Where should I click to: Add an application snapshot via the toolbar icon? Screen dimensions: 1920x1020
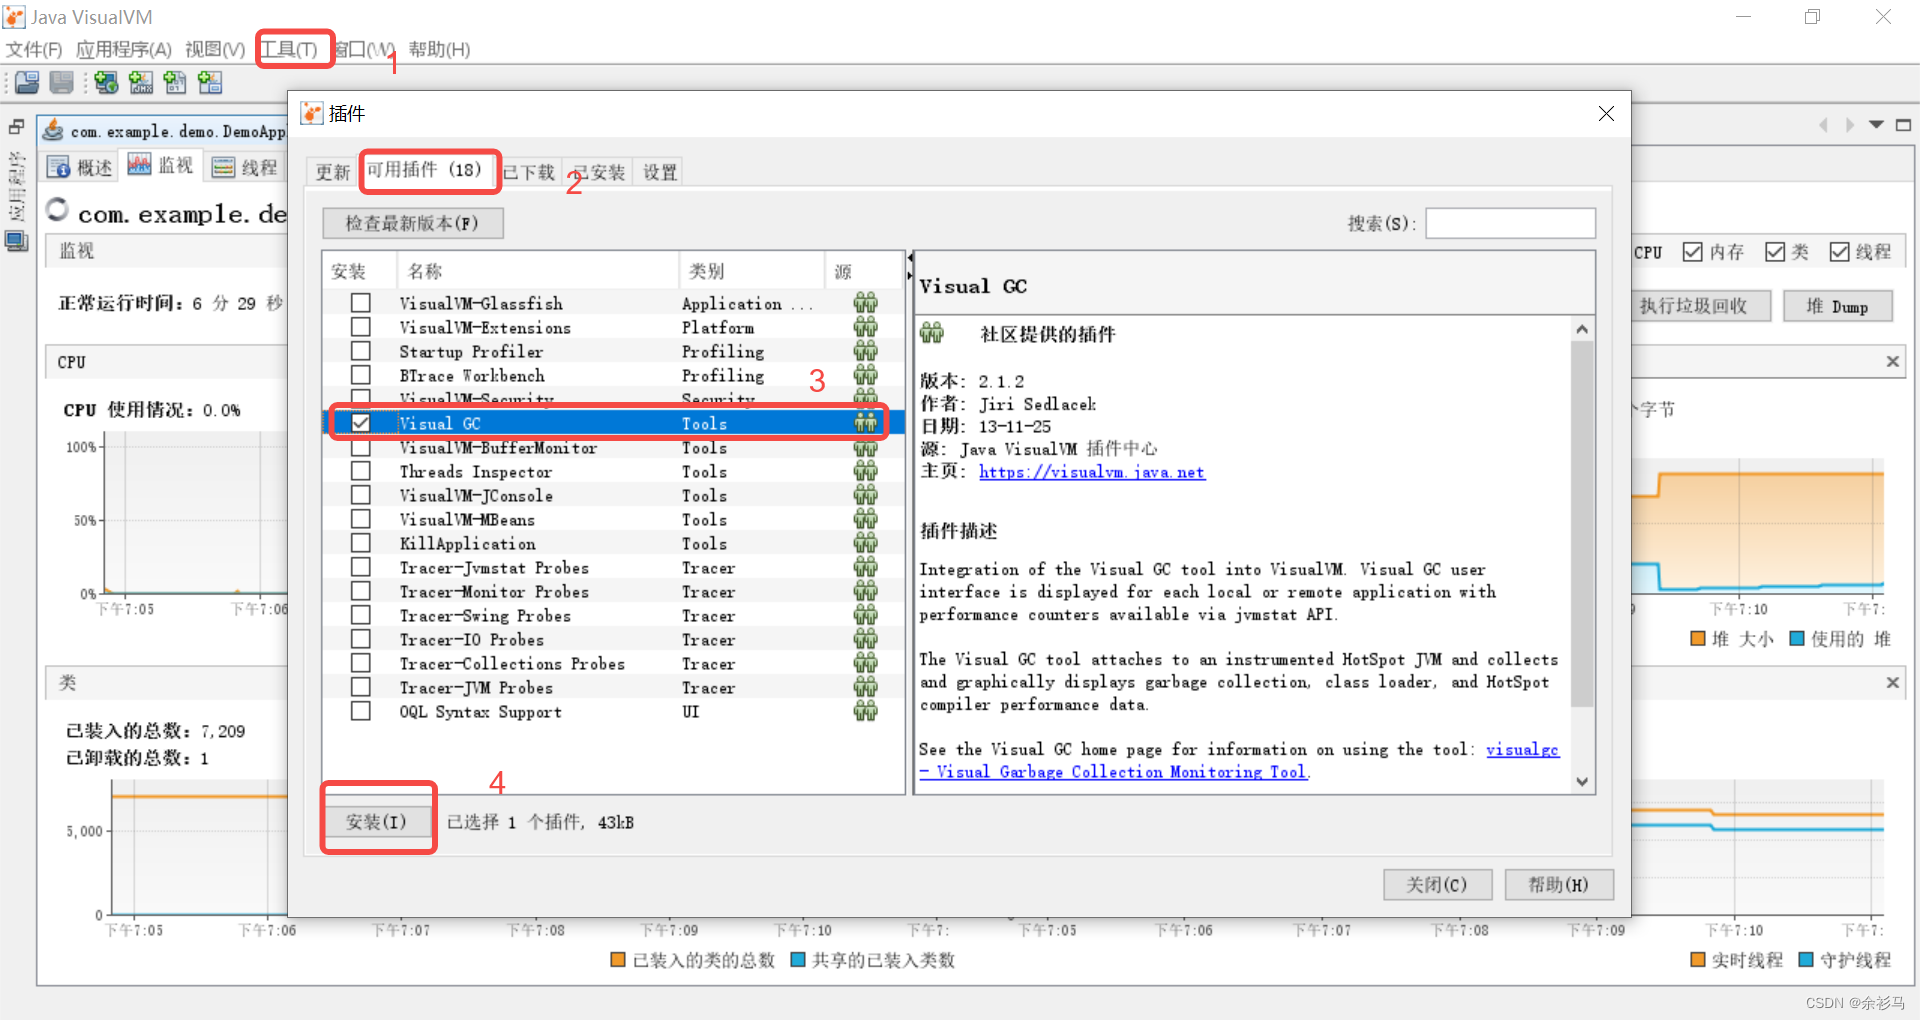[x=210, y=83]
